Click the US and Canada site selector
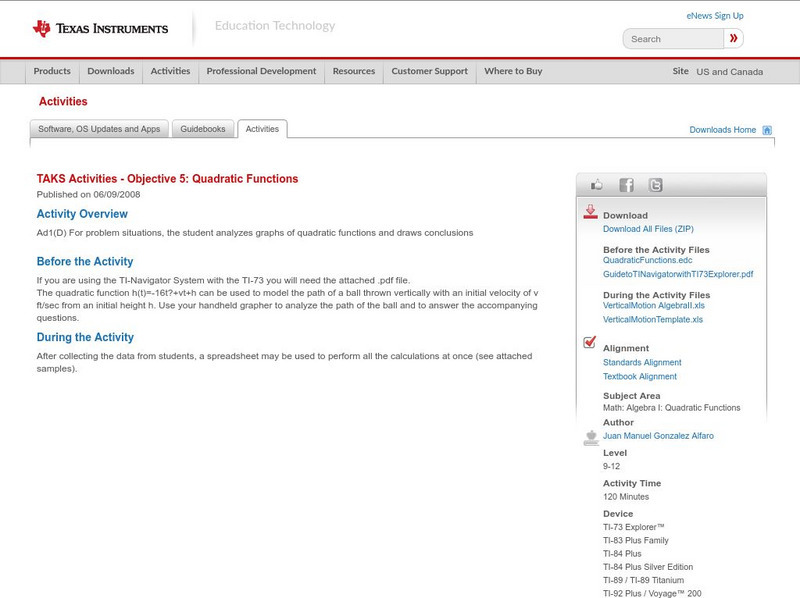Viewport: 800px width, 598px height. pos(730,72)
